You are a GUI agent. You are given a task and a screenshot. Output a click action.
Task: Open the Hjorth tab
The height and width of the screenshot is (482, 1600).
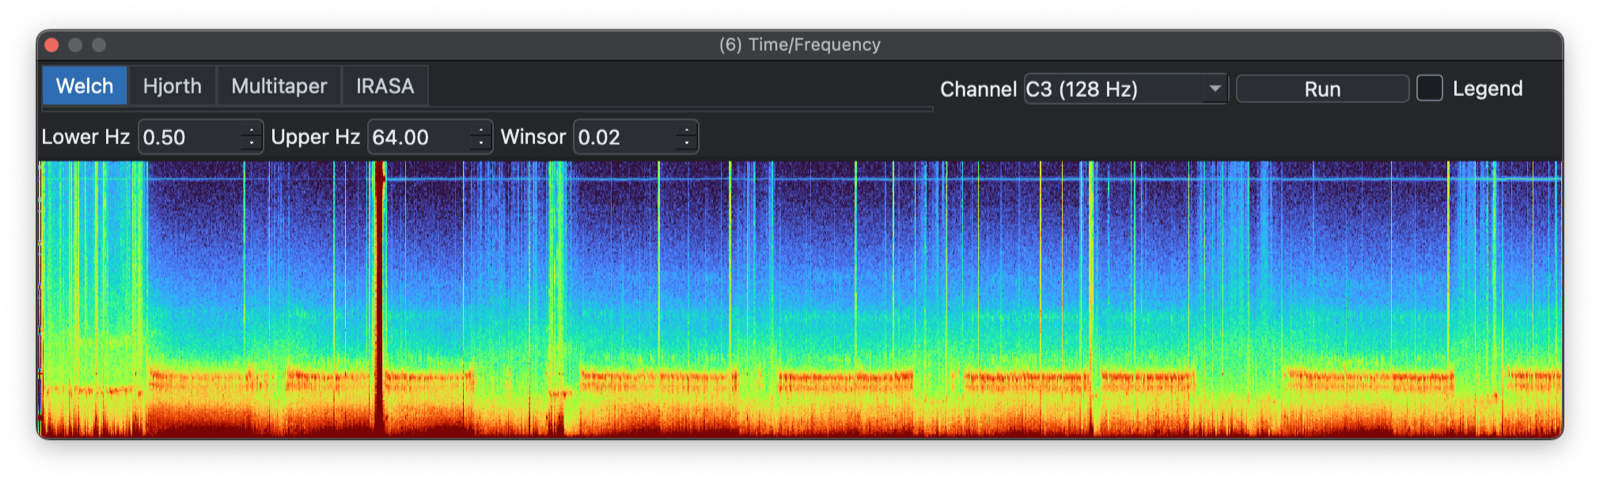pyautogui.click(x=172, y=86)
